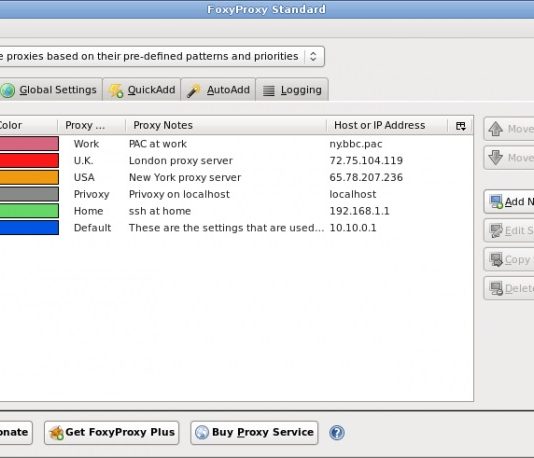Click IP address 72.75.104.119

[x=366, y=160]
